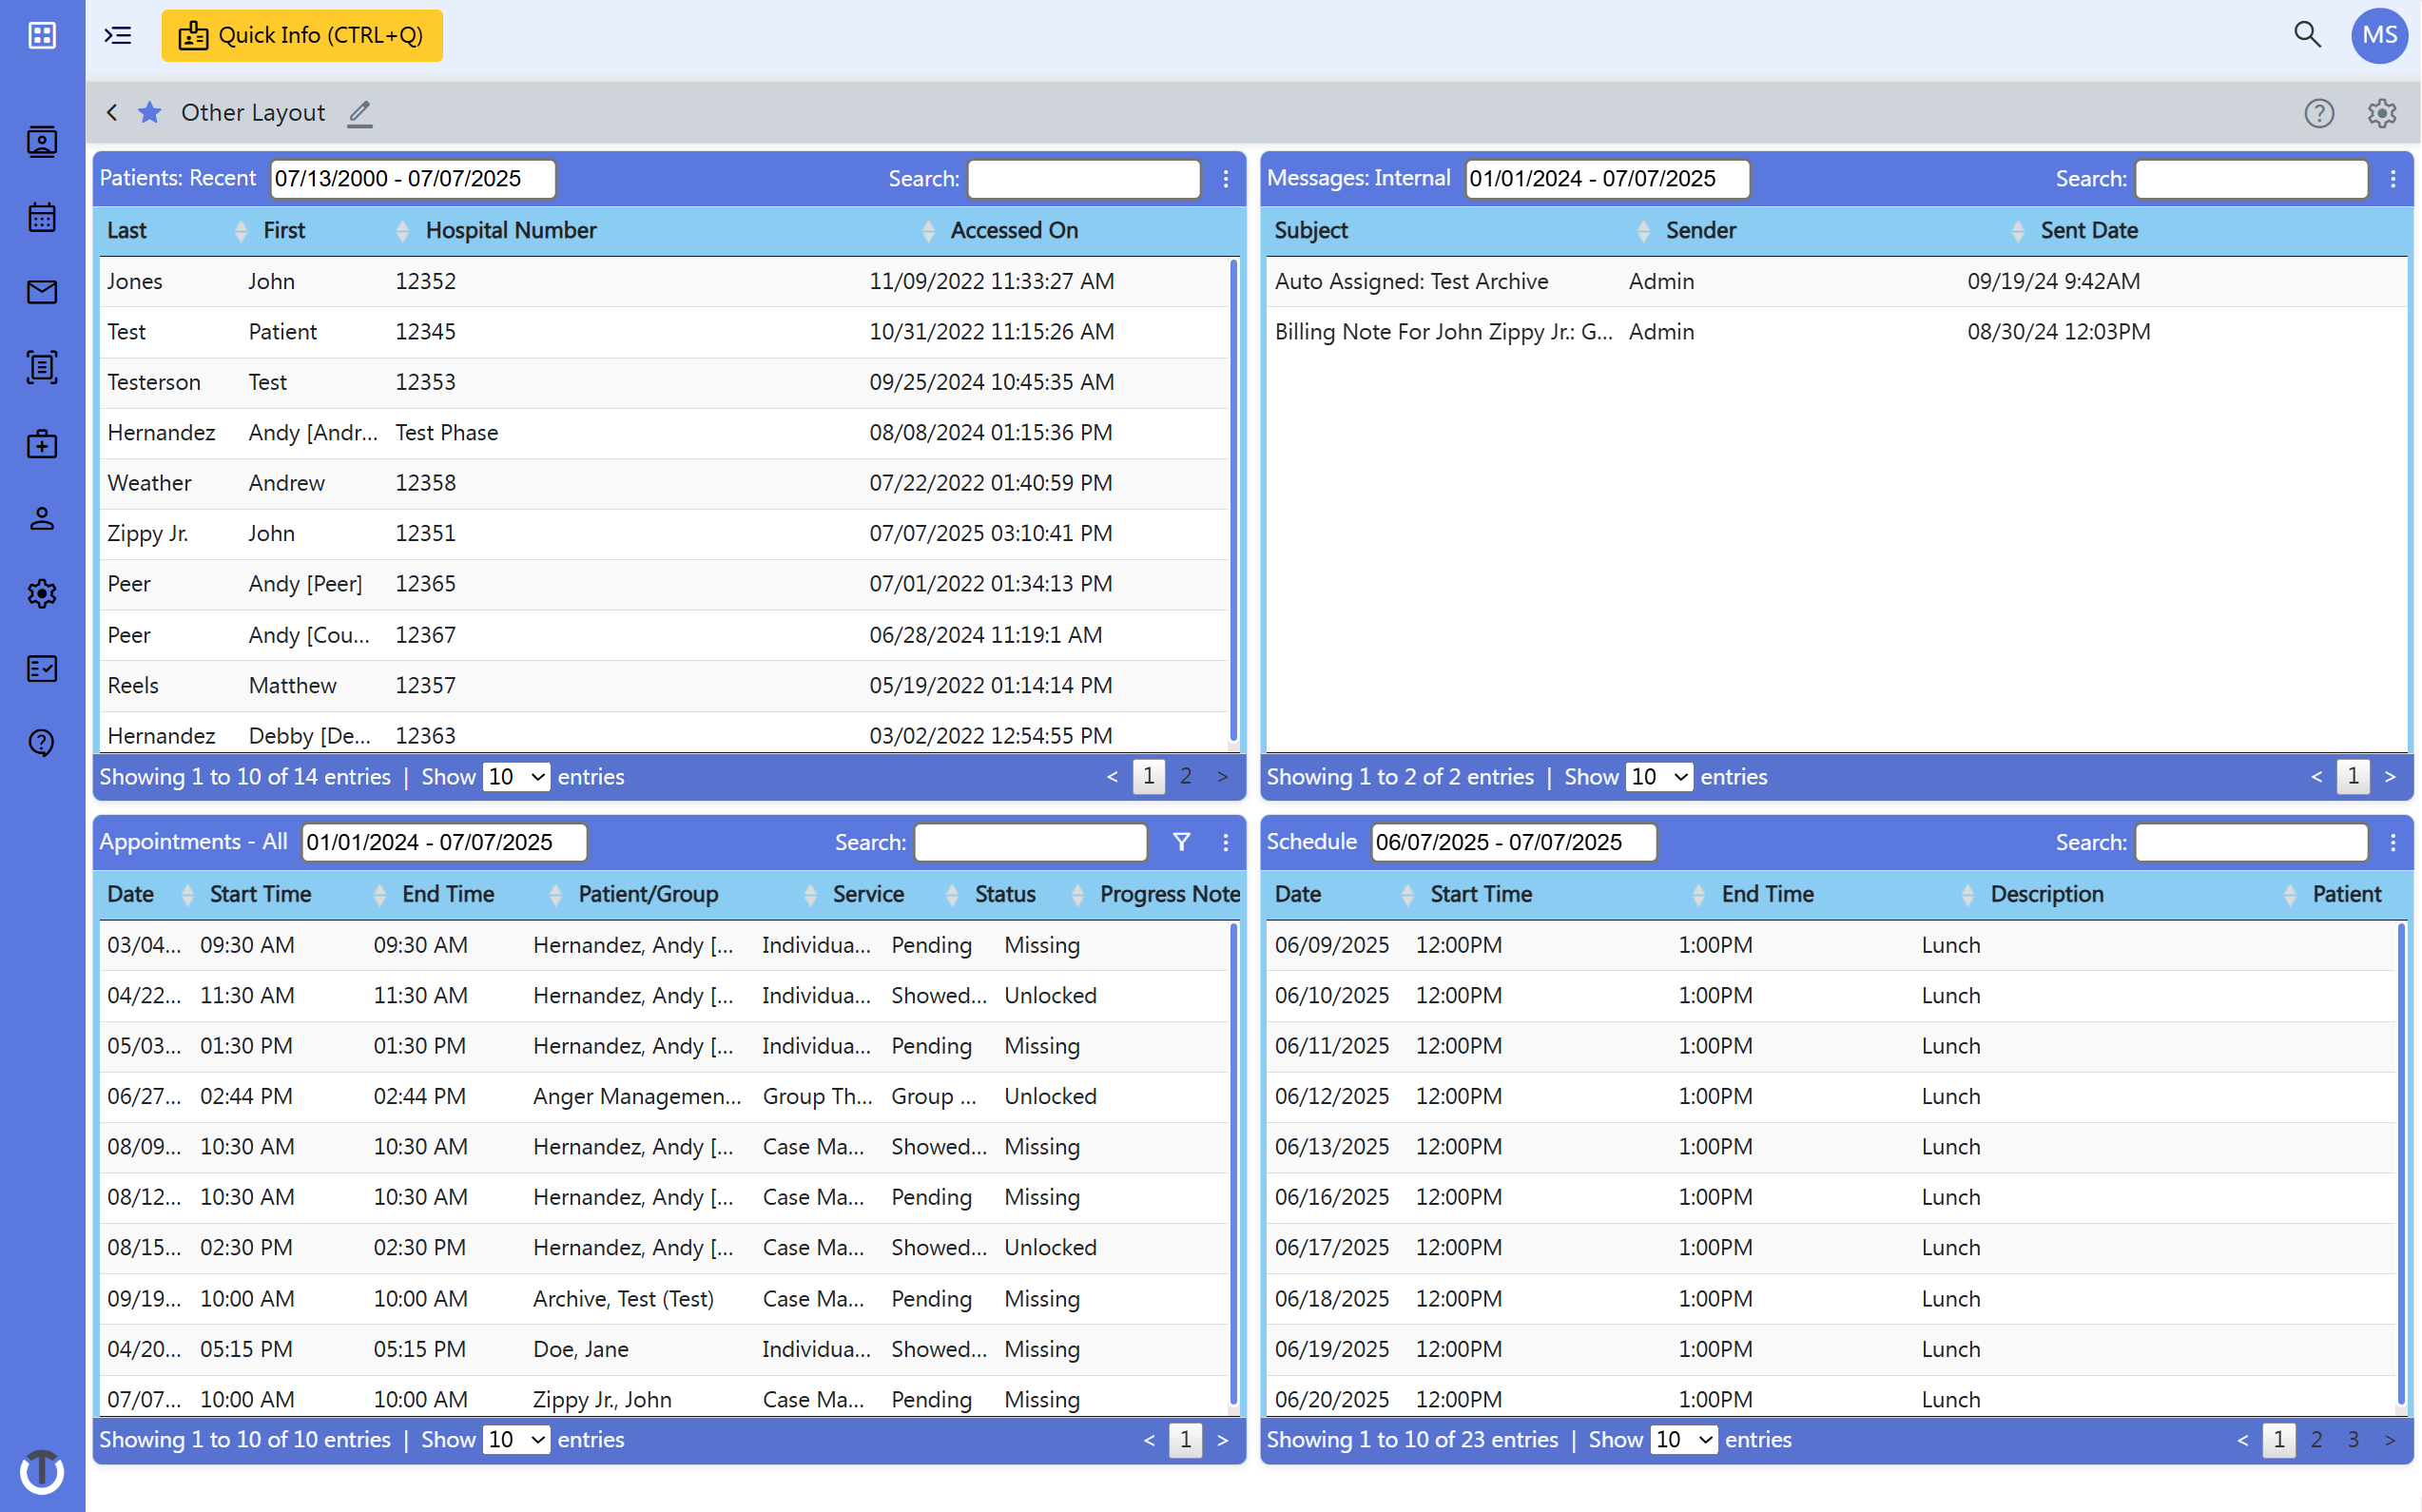Open the three-dot options on Messages panel
The image size is (2422, 1512).
coord(2393,178)
